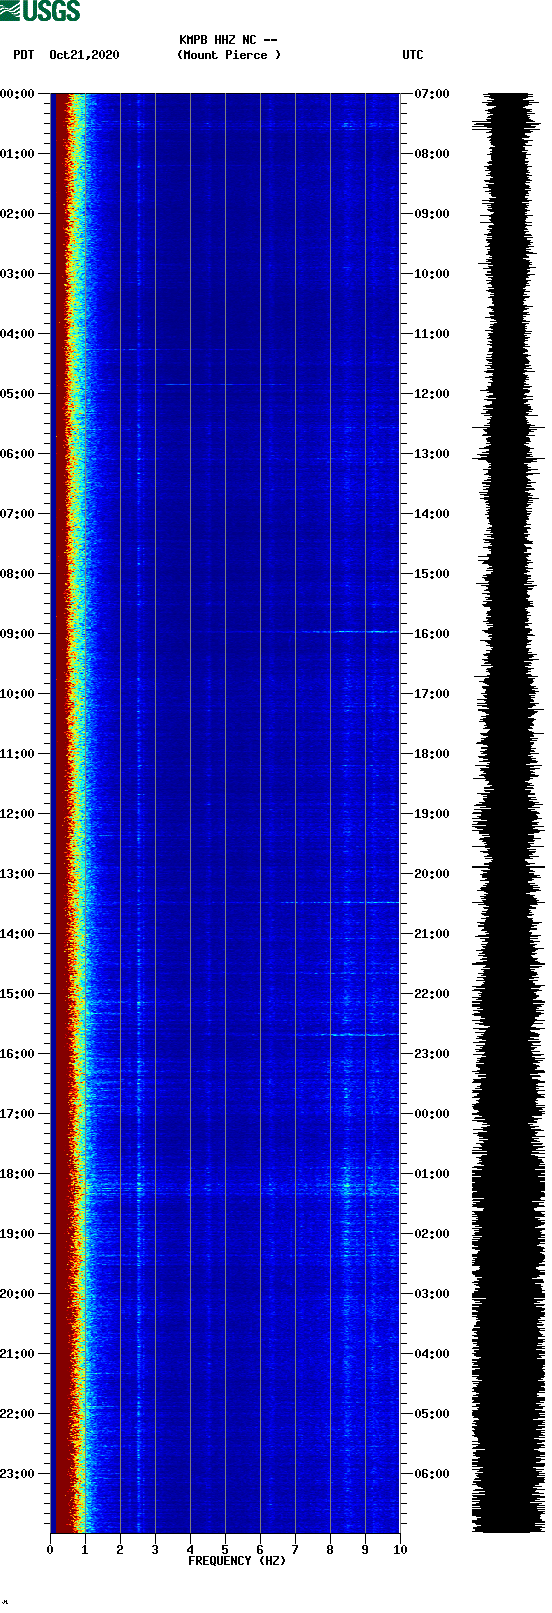Viewport: 552px width, 1613px height.
Task: Click the 05:00 PDT time label
Action: 18,394
